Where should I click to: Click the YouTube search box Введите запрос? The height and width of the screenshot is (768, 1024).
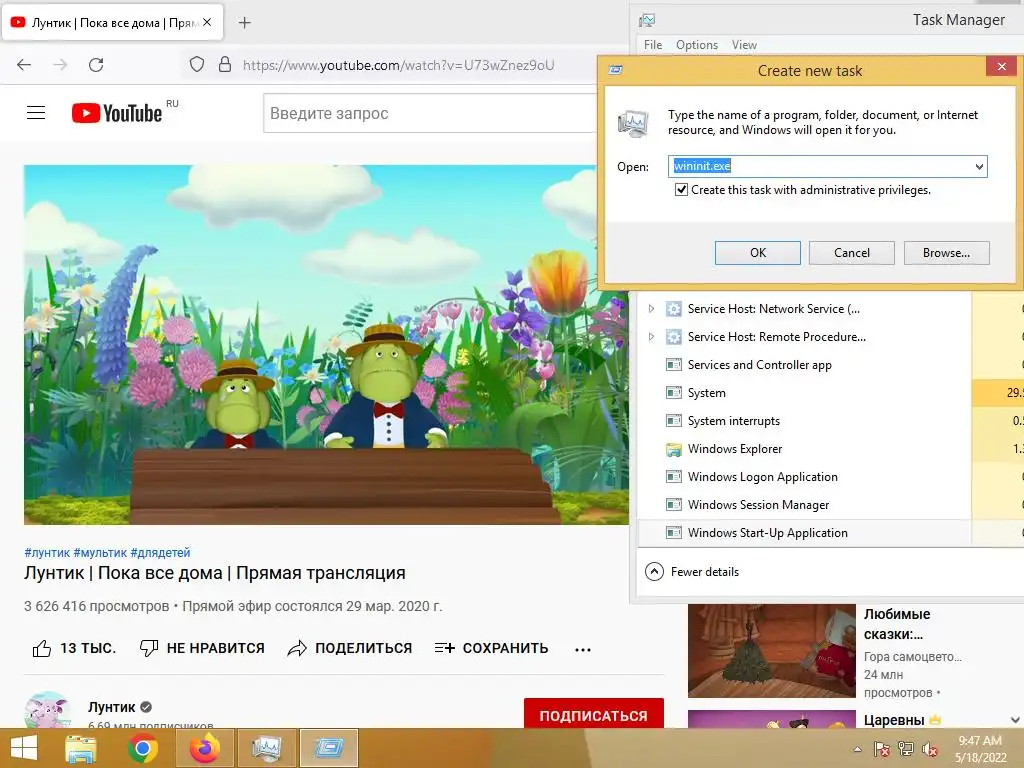pyautogui.click(x=430, y=114)
